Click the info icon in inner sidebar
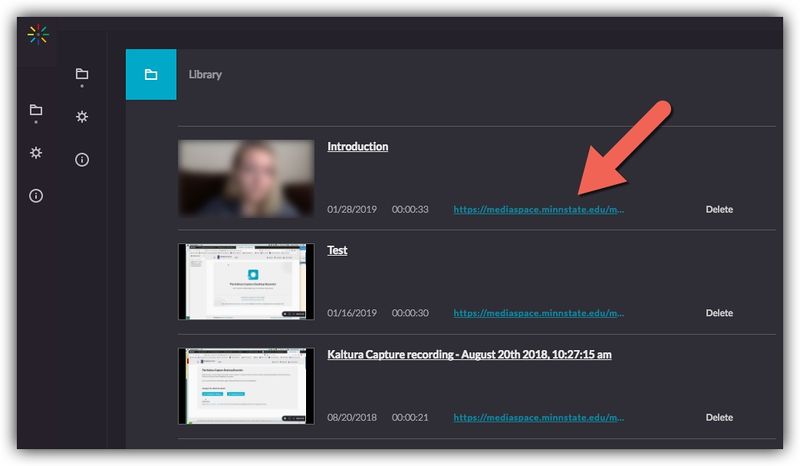Screen dimensions: 800x466 pyautogui.click(x=82, y=160)
